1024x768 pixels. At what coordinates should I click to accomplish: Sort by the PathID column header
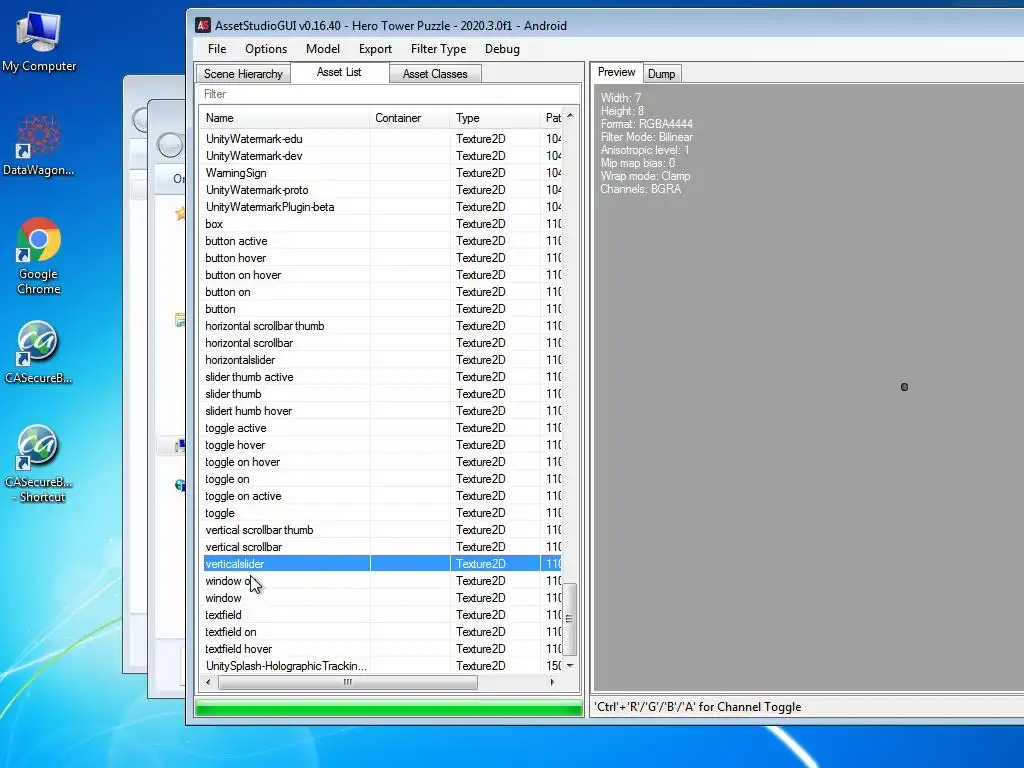coord(552,118)
